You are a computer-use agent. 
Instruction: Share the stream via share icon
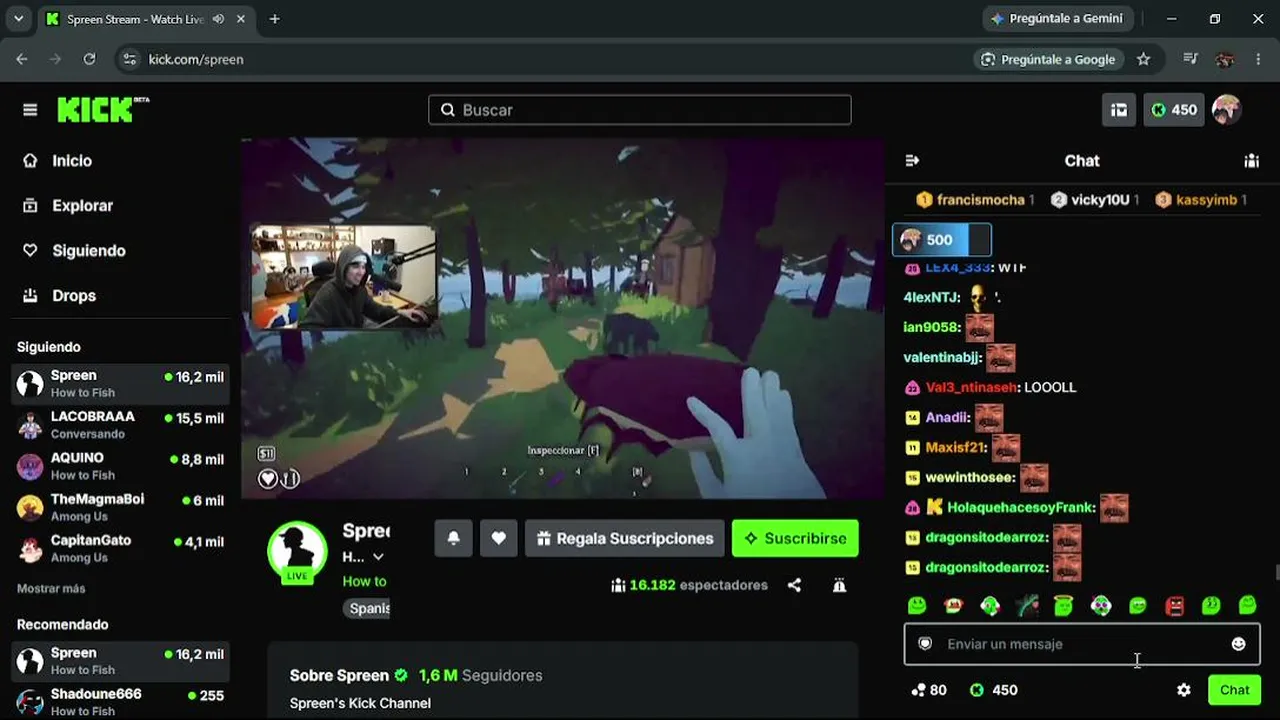[x=794, y=585]
